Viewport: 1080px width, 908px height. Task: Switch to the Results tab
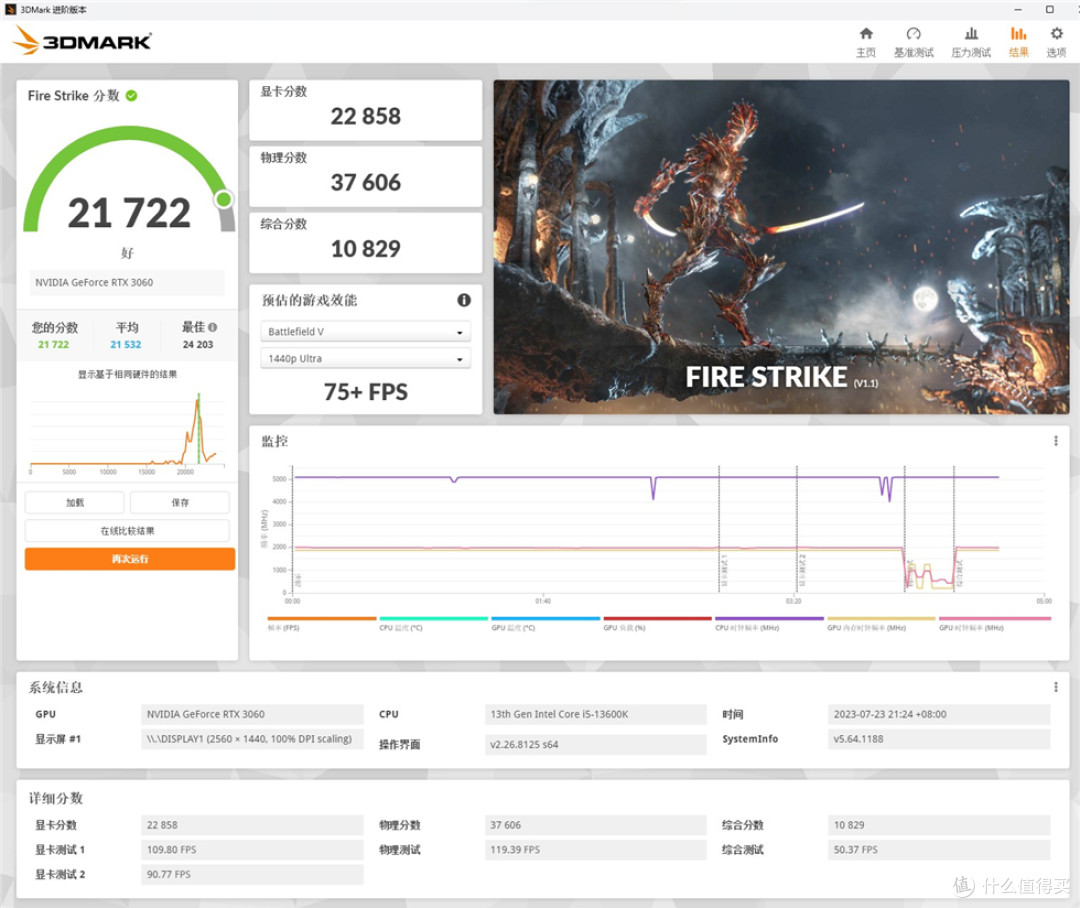pos(1018,42)
